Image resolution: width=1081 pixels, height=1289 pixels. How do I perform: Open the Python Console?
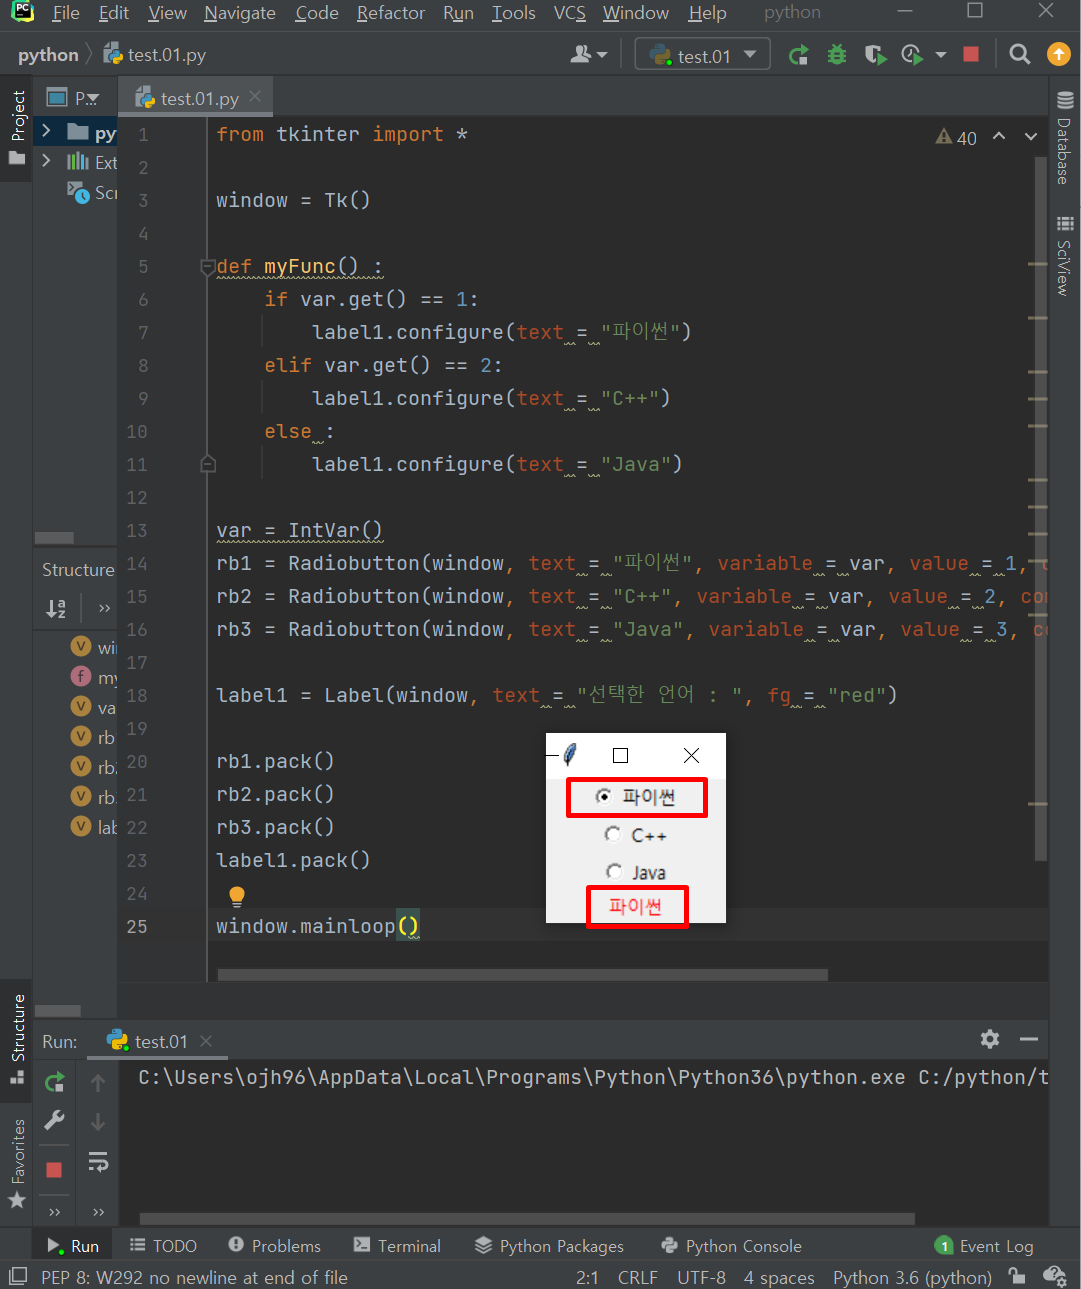click(732, 1246)
